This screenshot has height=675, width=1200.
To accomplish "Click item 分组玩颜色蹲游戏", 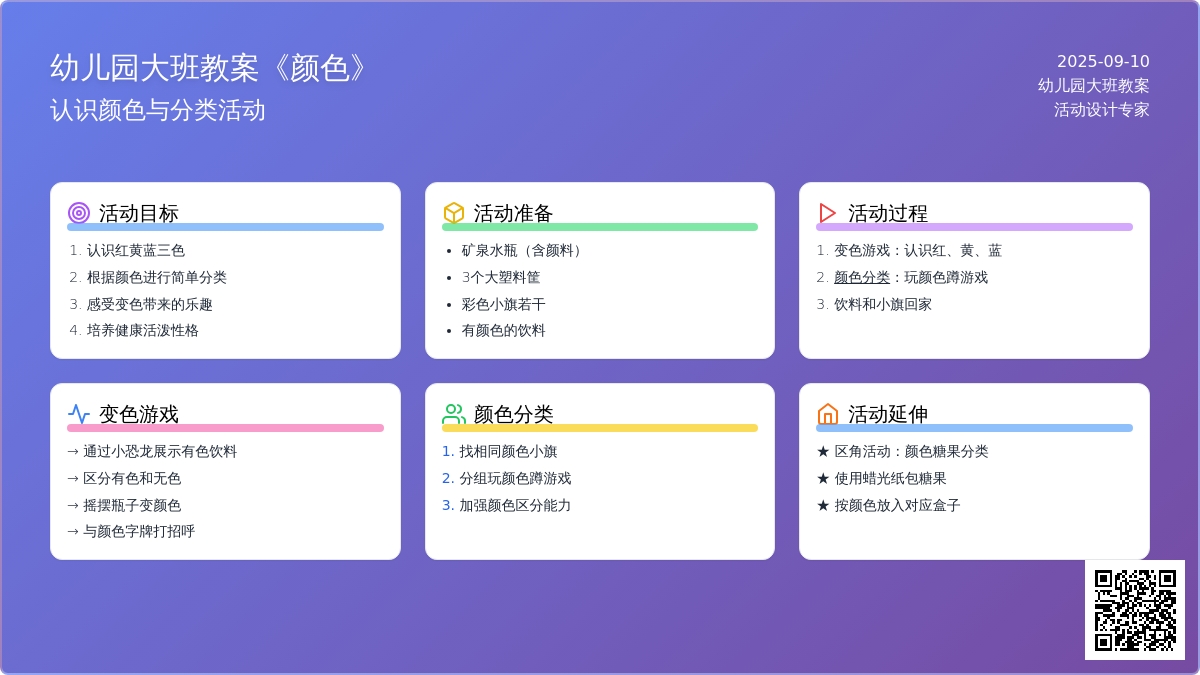I will pos(515,478).
